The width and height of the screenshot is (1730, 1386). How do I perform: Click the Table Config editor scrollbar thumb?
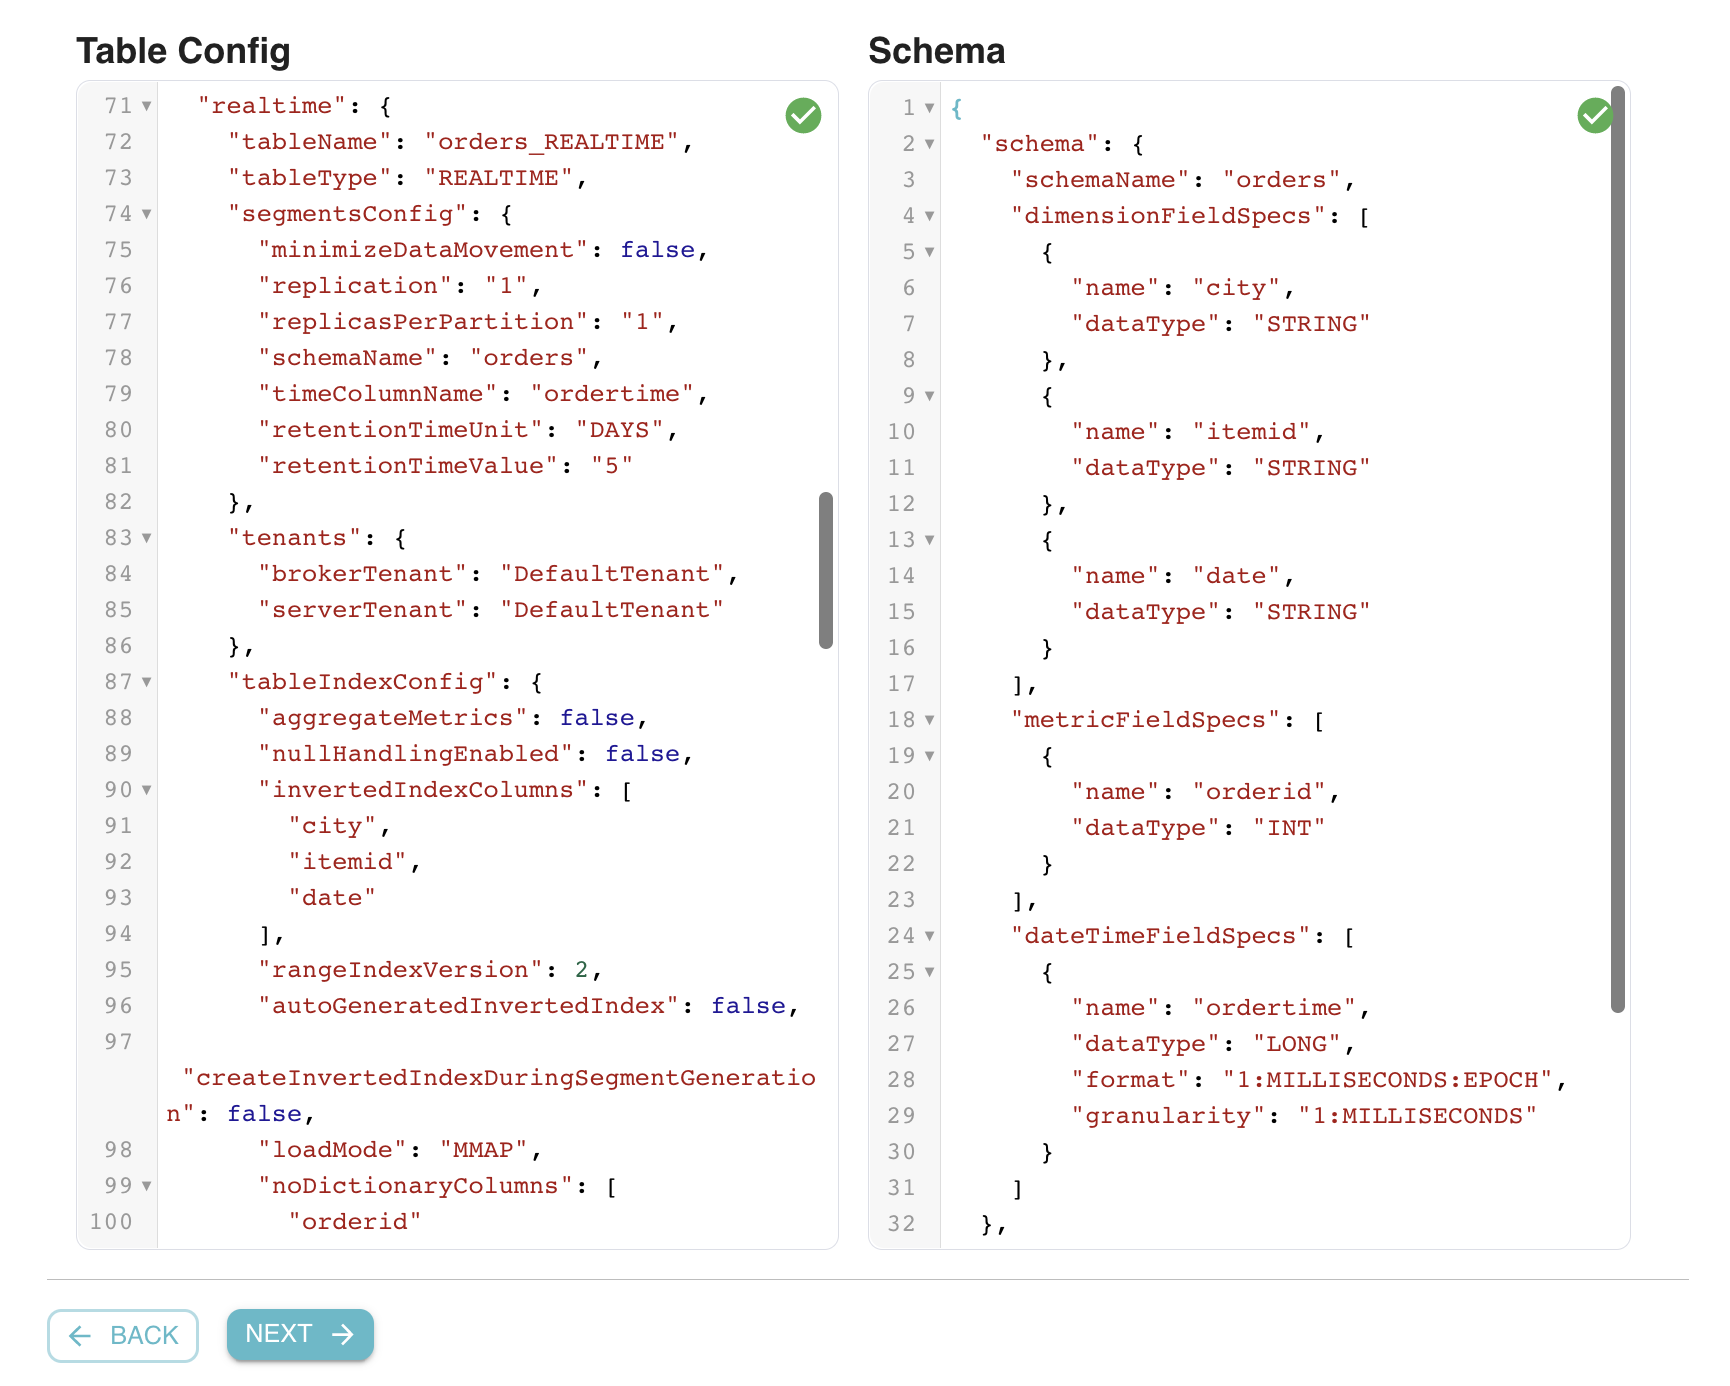click(x=826, y=570)
